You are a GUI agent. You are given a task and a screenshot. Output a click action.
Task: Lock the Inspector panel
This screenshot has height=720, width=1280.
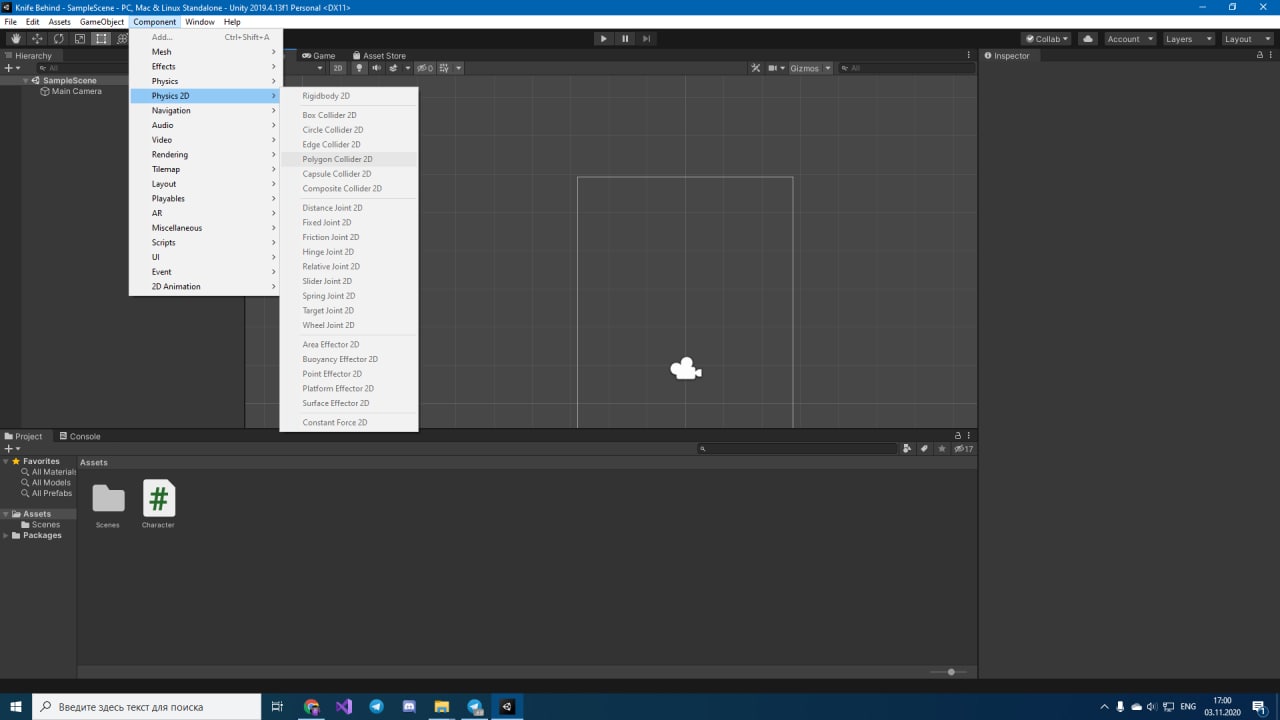point(1259,55)
